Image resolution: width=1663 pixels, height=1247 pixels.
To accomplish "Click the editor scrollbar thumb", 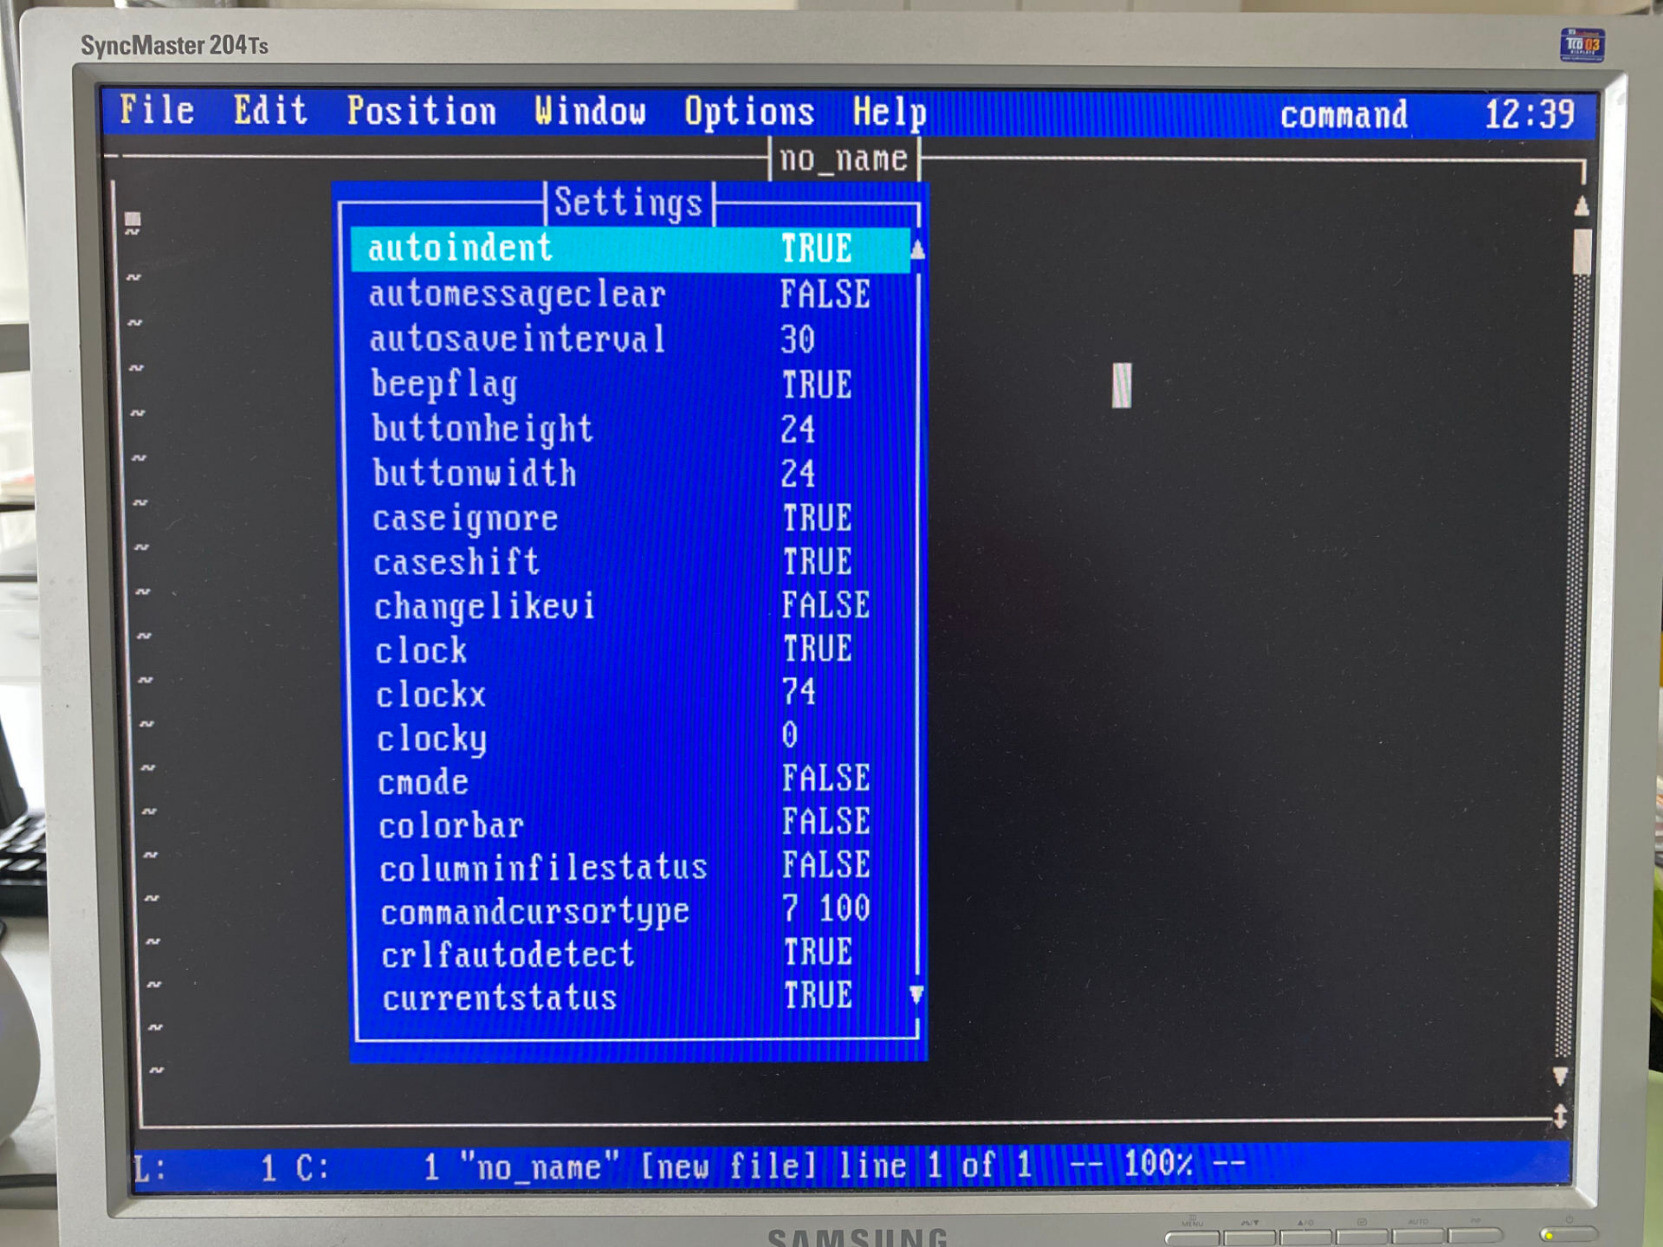I will tap(1581, 251).
